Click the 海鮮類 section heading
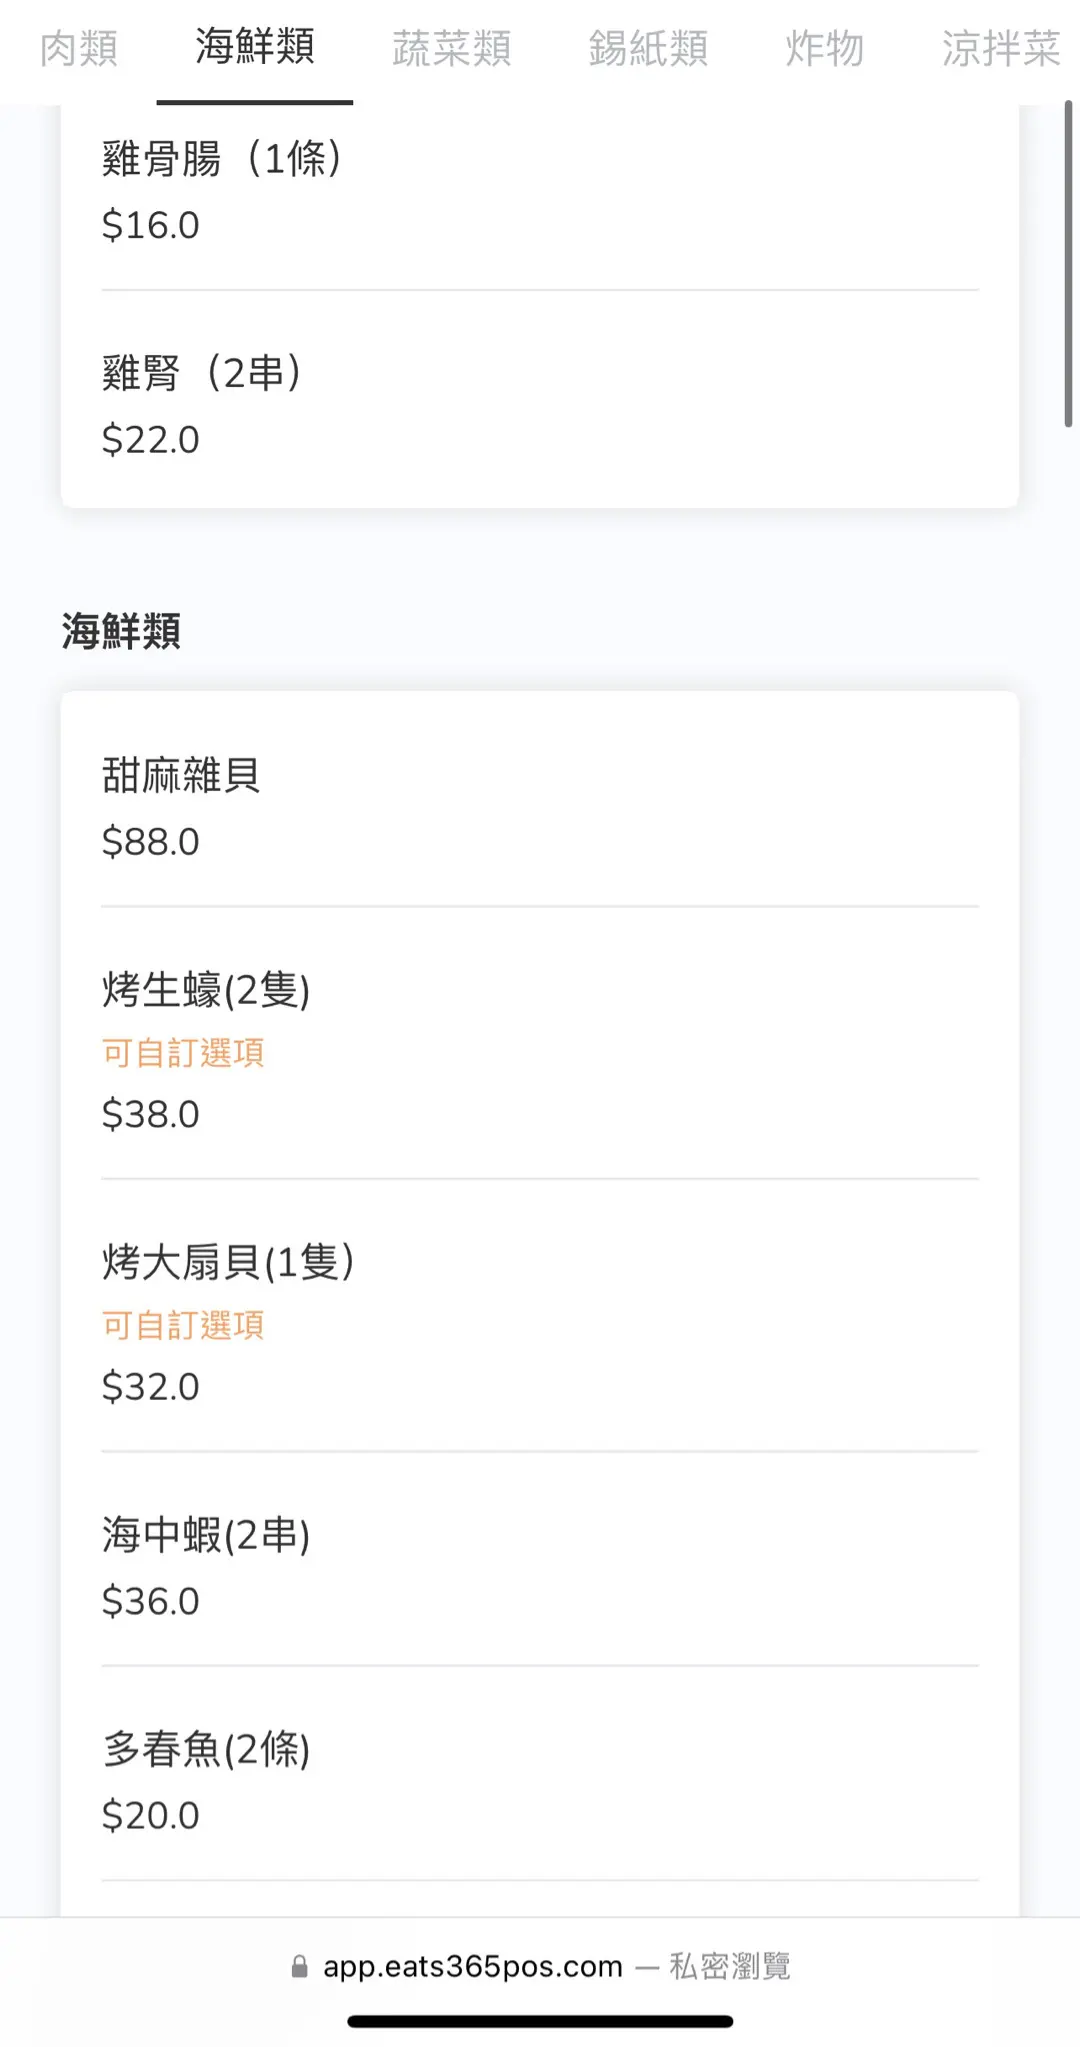Image resolution: width=1080 pixels, height=2047 pixels. pos(121,631)
